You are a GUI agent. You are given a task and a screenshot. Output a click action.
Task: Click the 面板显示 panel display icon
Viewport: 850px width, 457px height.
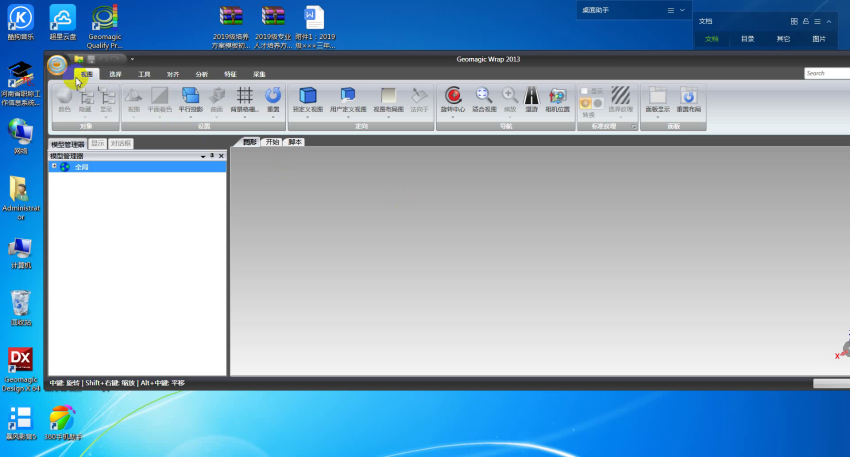658,96
